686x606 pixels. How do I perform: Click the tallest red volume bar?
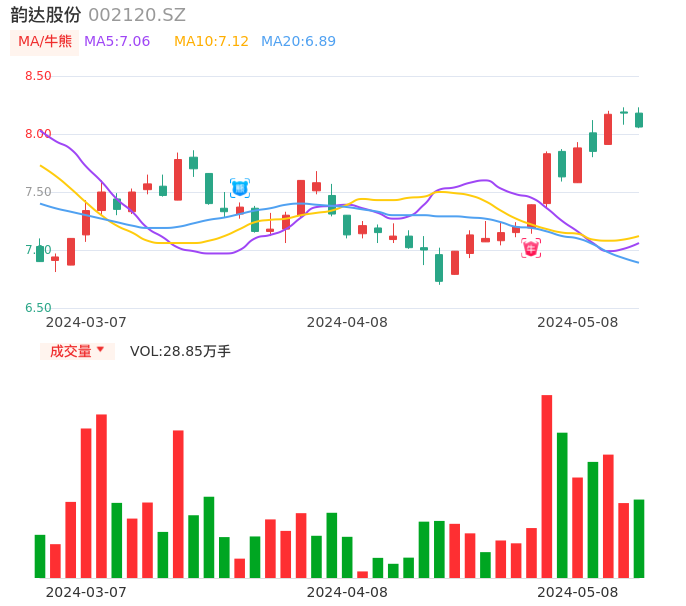[x=547, y=486]
